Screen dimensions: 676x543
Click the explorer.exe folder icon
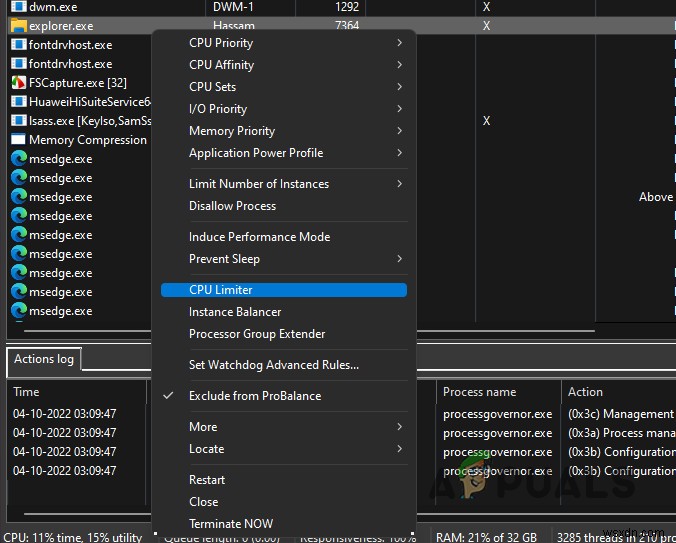(x=19, y=25)
